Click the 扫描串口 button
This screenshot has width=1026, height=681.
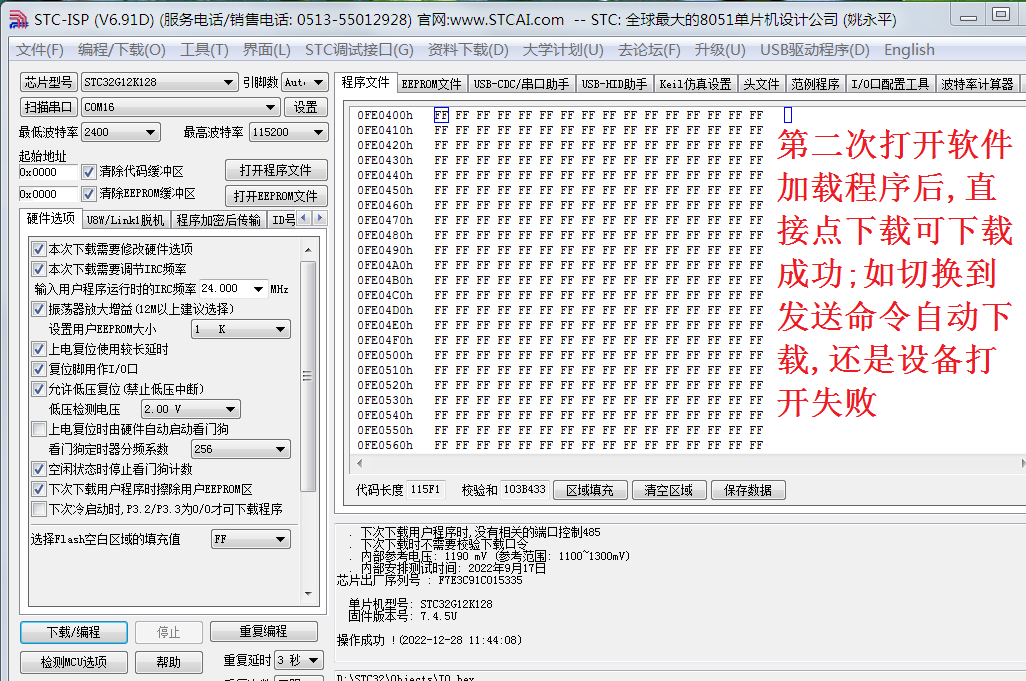(x=48, y=107)
